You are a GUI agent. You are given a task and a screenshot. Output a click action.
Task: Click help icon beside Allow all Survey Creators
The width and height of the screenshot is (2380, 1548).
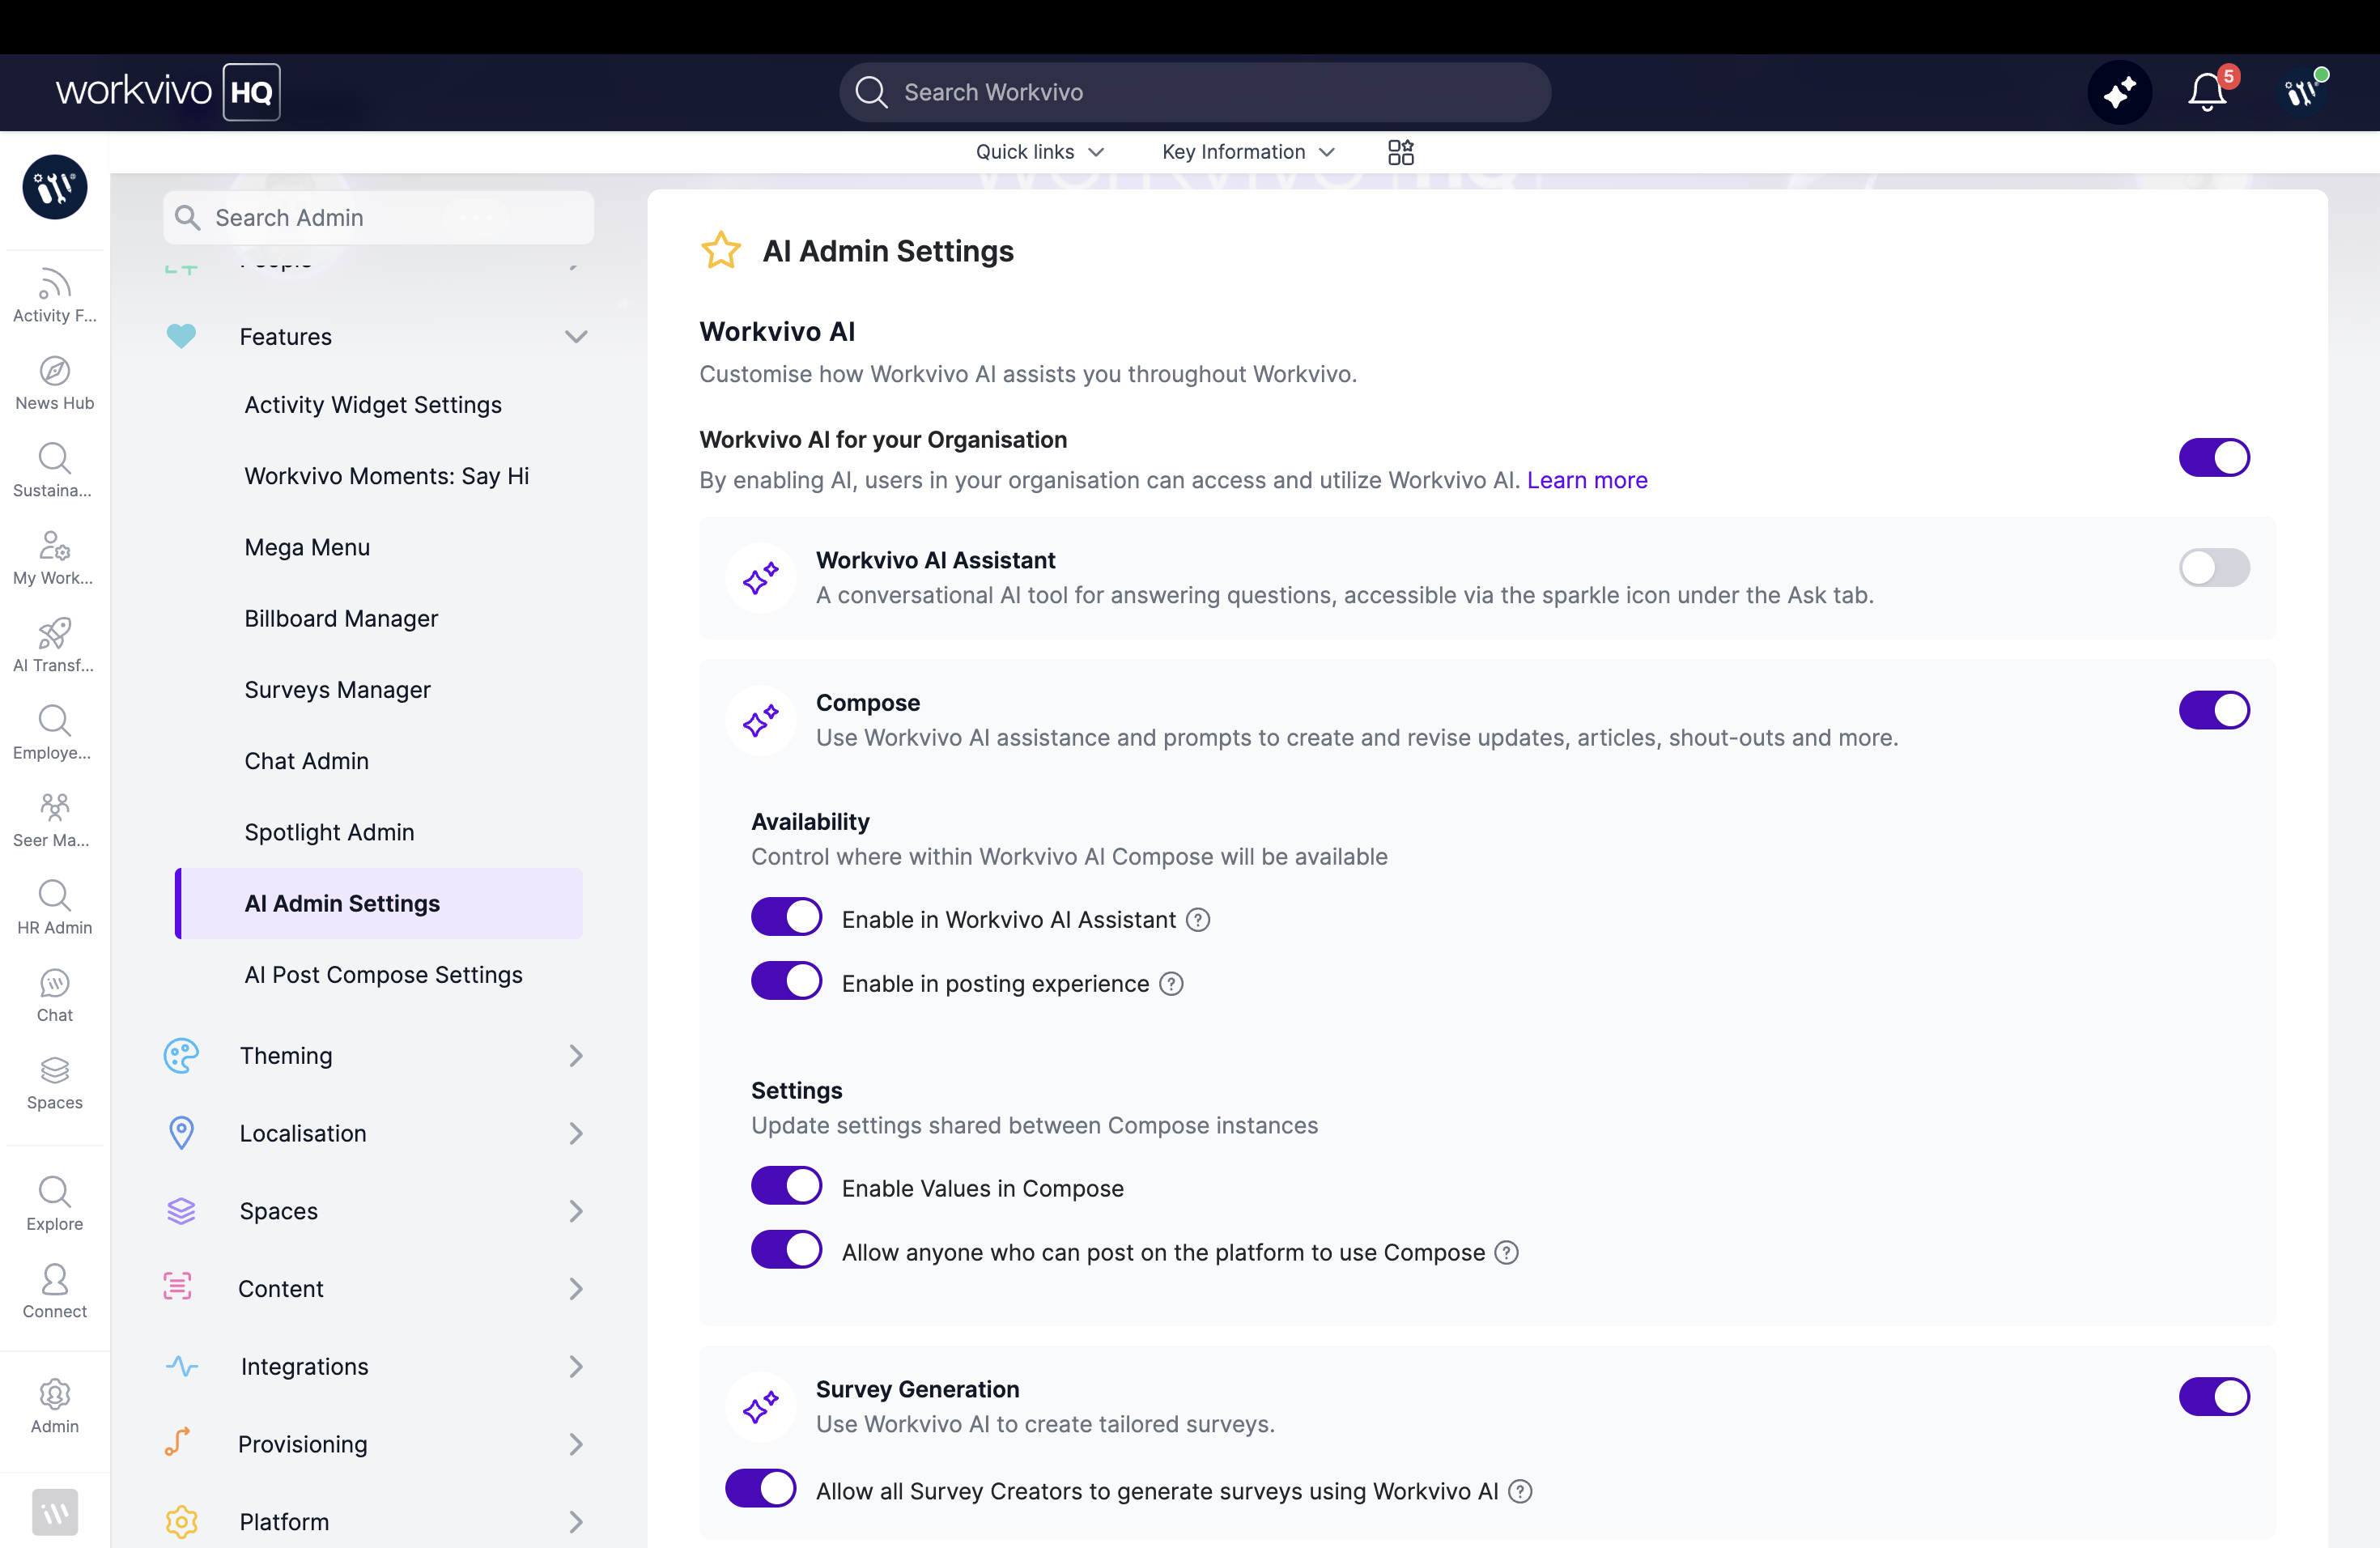point(1520,1492)
